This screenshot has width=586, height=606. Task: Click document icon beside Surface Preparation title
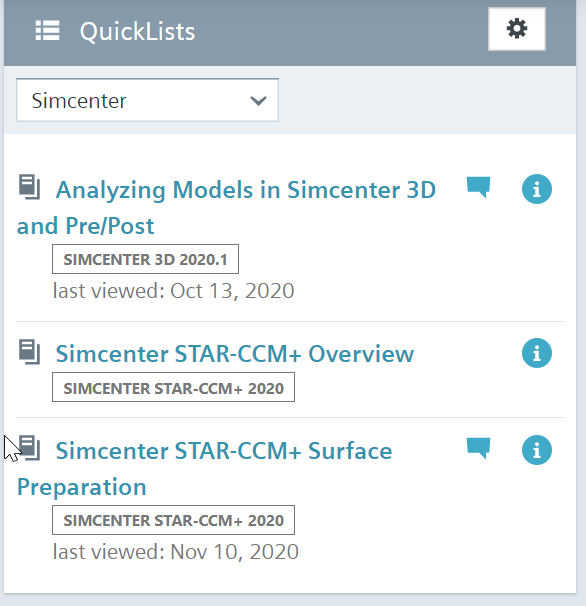29,448
